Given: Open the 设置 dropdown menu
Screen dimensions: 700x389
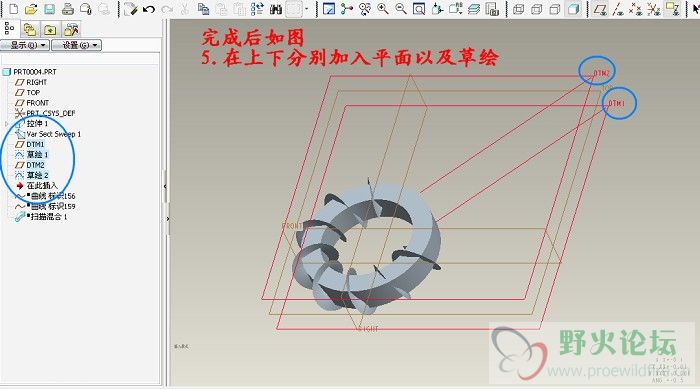Looking at the screenshot, I should [77, 45].
